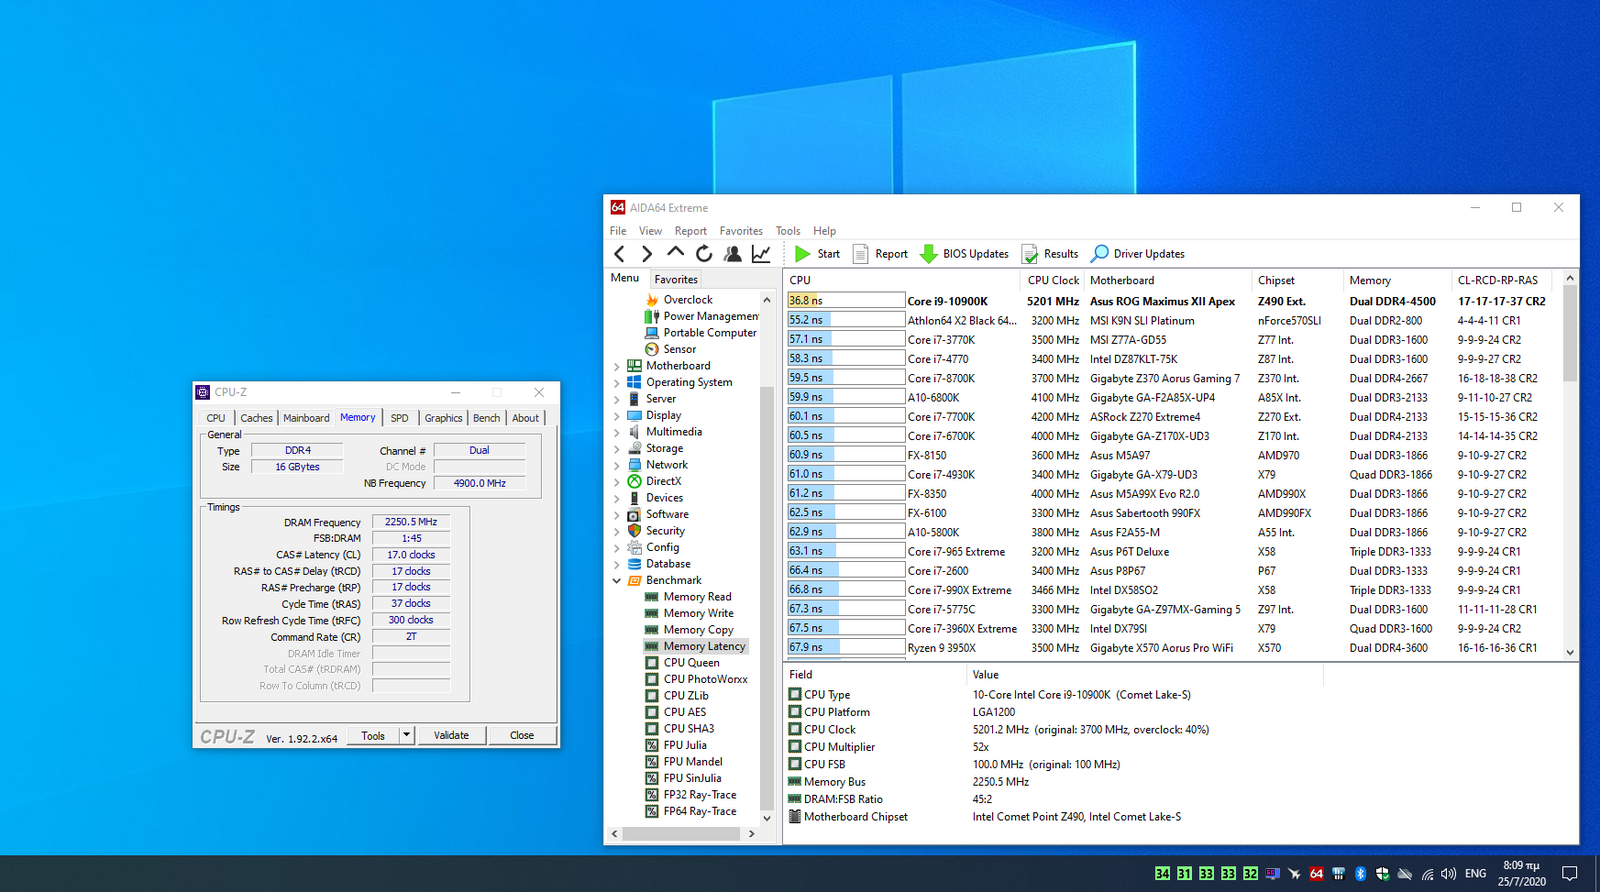Click the Motherboard column header in results
Screen dimensions: 1600x892
1166,281
